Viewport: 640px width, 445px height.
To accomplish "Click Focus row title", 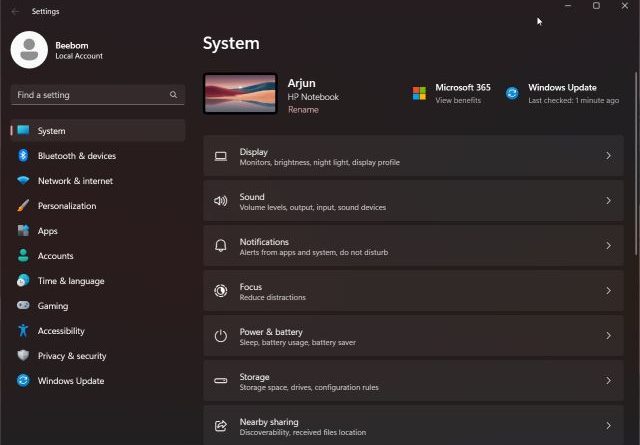I will point(251,287).
